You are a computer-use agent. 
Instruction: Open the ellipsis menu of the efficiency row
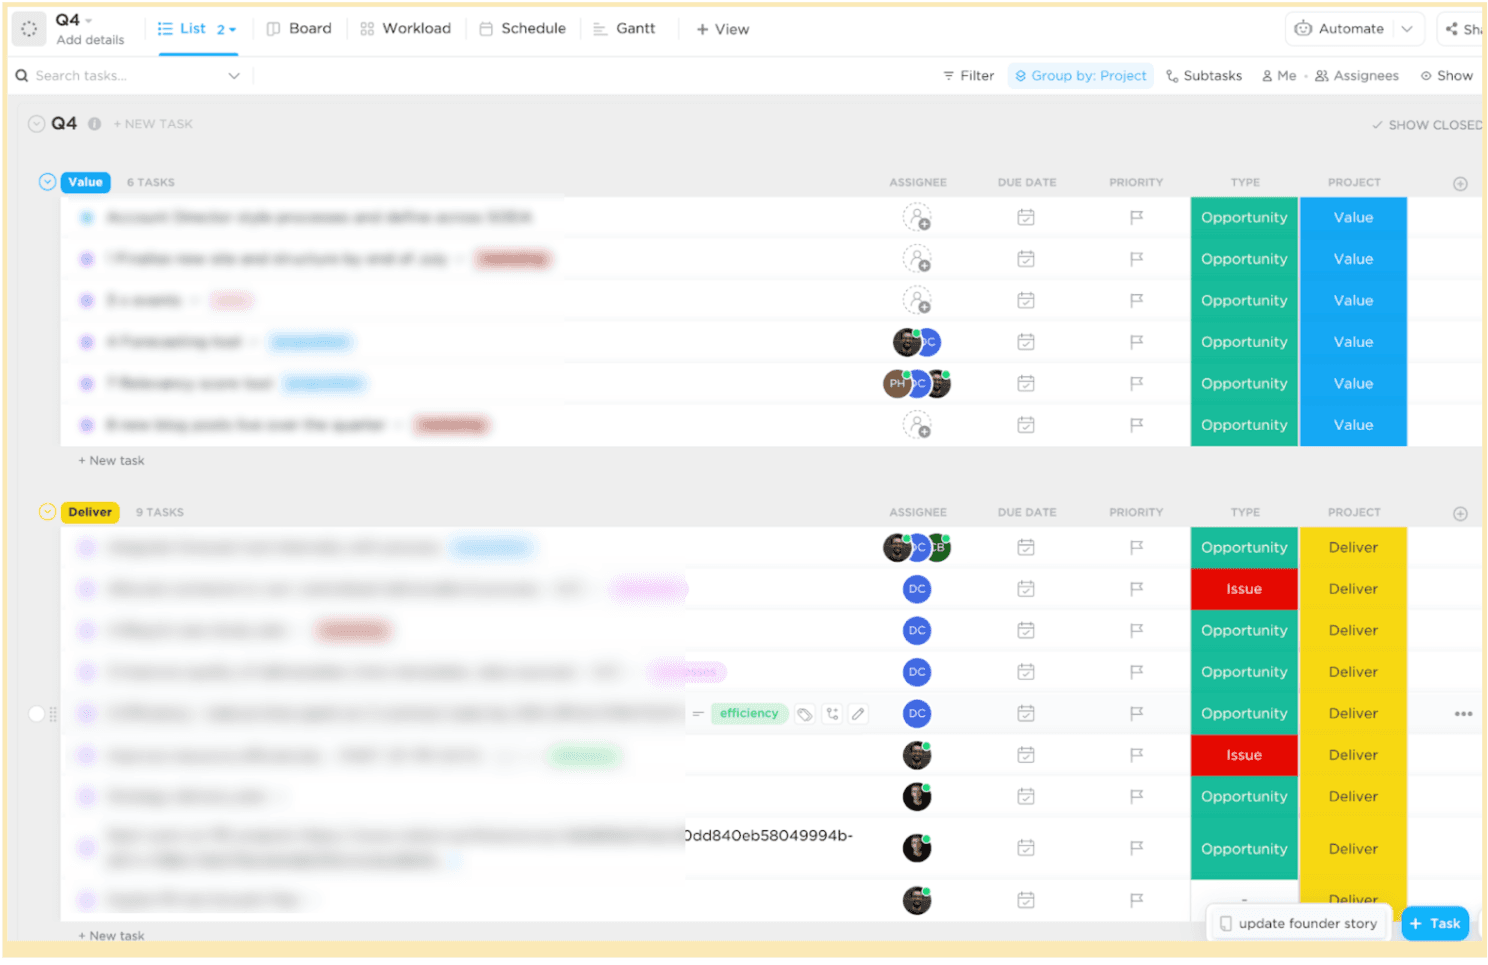[x=1463, y=714]
